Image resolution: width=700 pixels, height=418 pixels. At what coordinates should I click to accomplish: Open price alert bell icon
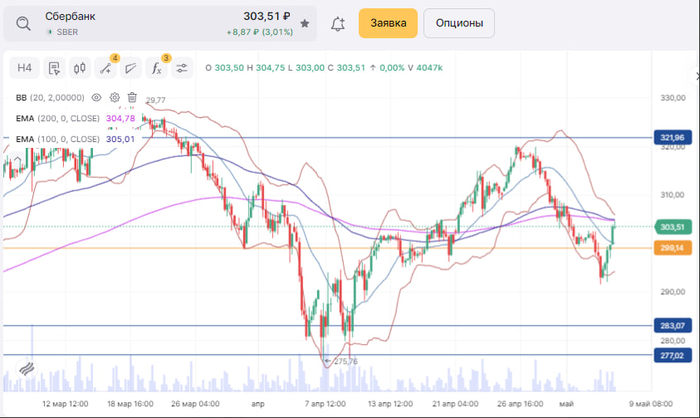click(338, 23)
